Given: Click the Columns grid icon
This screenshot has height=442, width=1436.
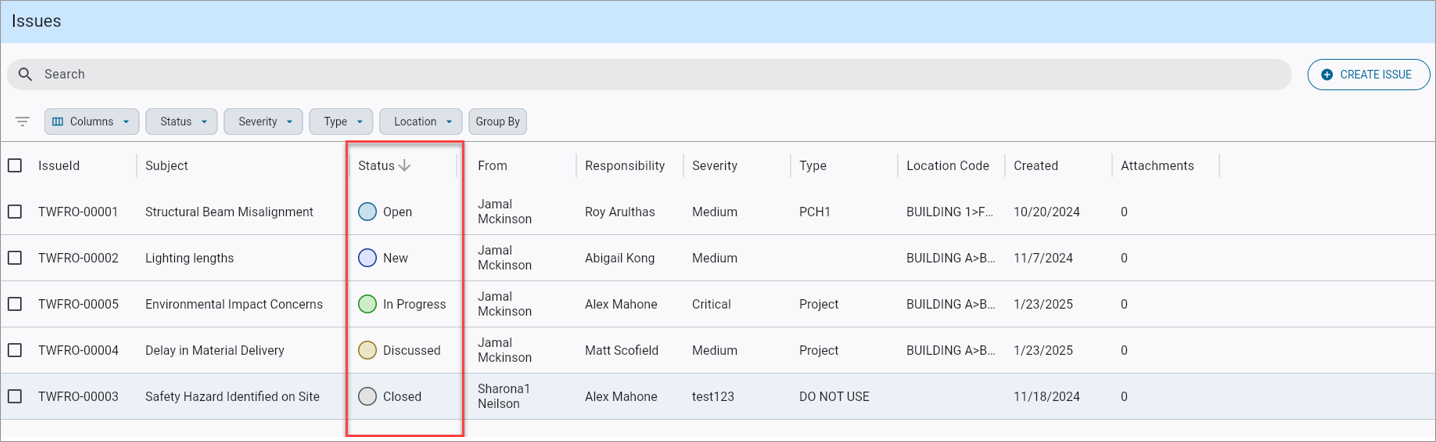Looking at the screenshot, I should click(x=58, y=122).
